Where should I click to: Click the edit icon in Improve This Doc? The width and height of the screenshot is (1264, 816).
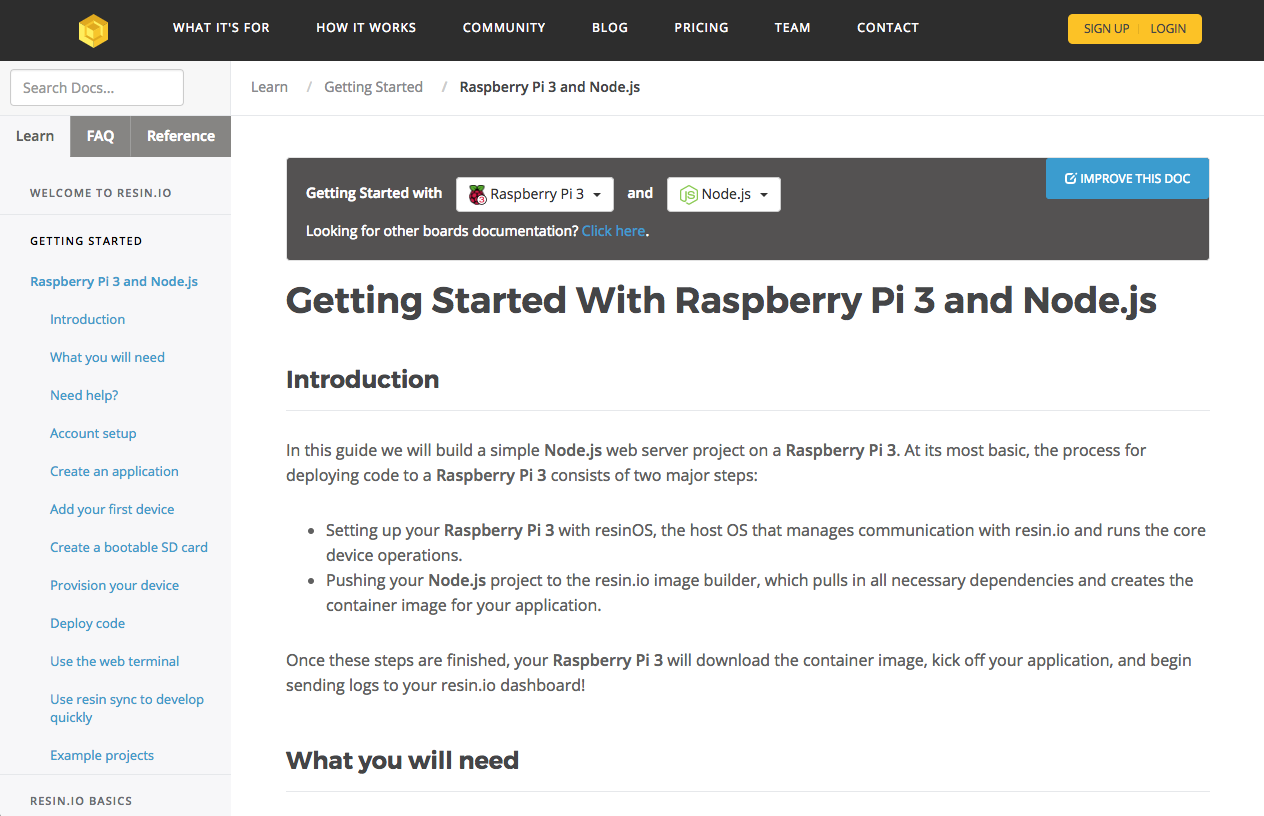[x=1070, y=179]
